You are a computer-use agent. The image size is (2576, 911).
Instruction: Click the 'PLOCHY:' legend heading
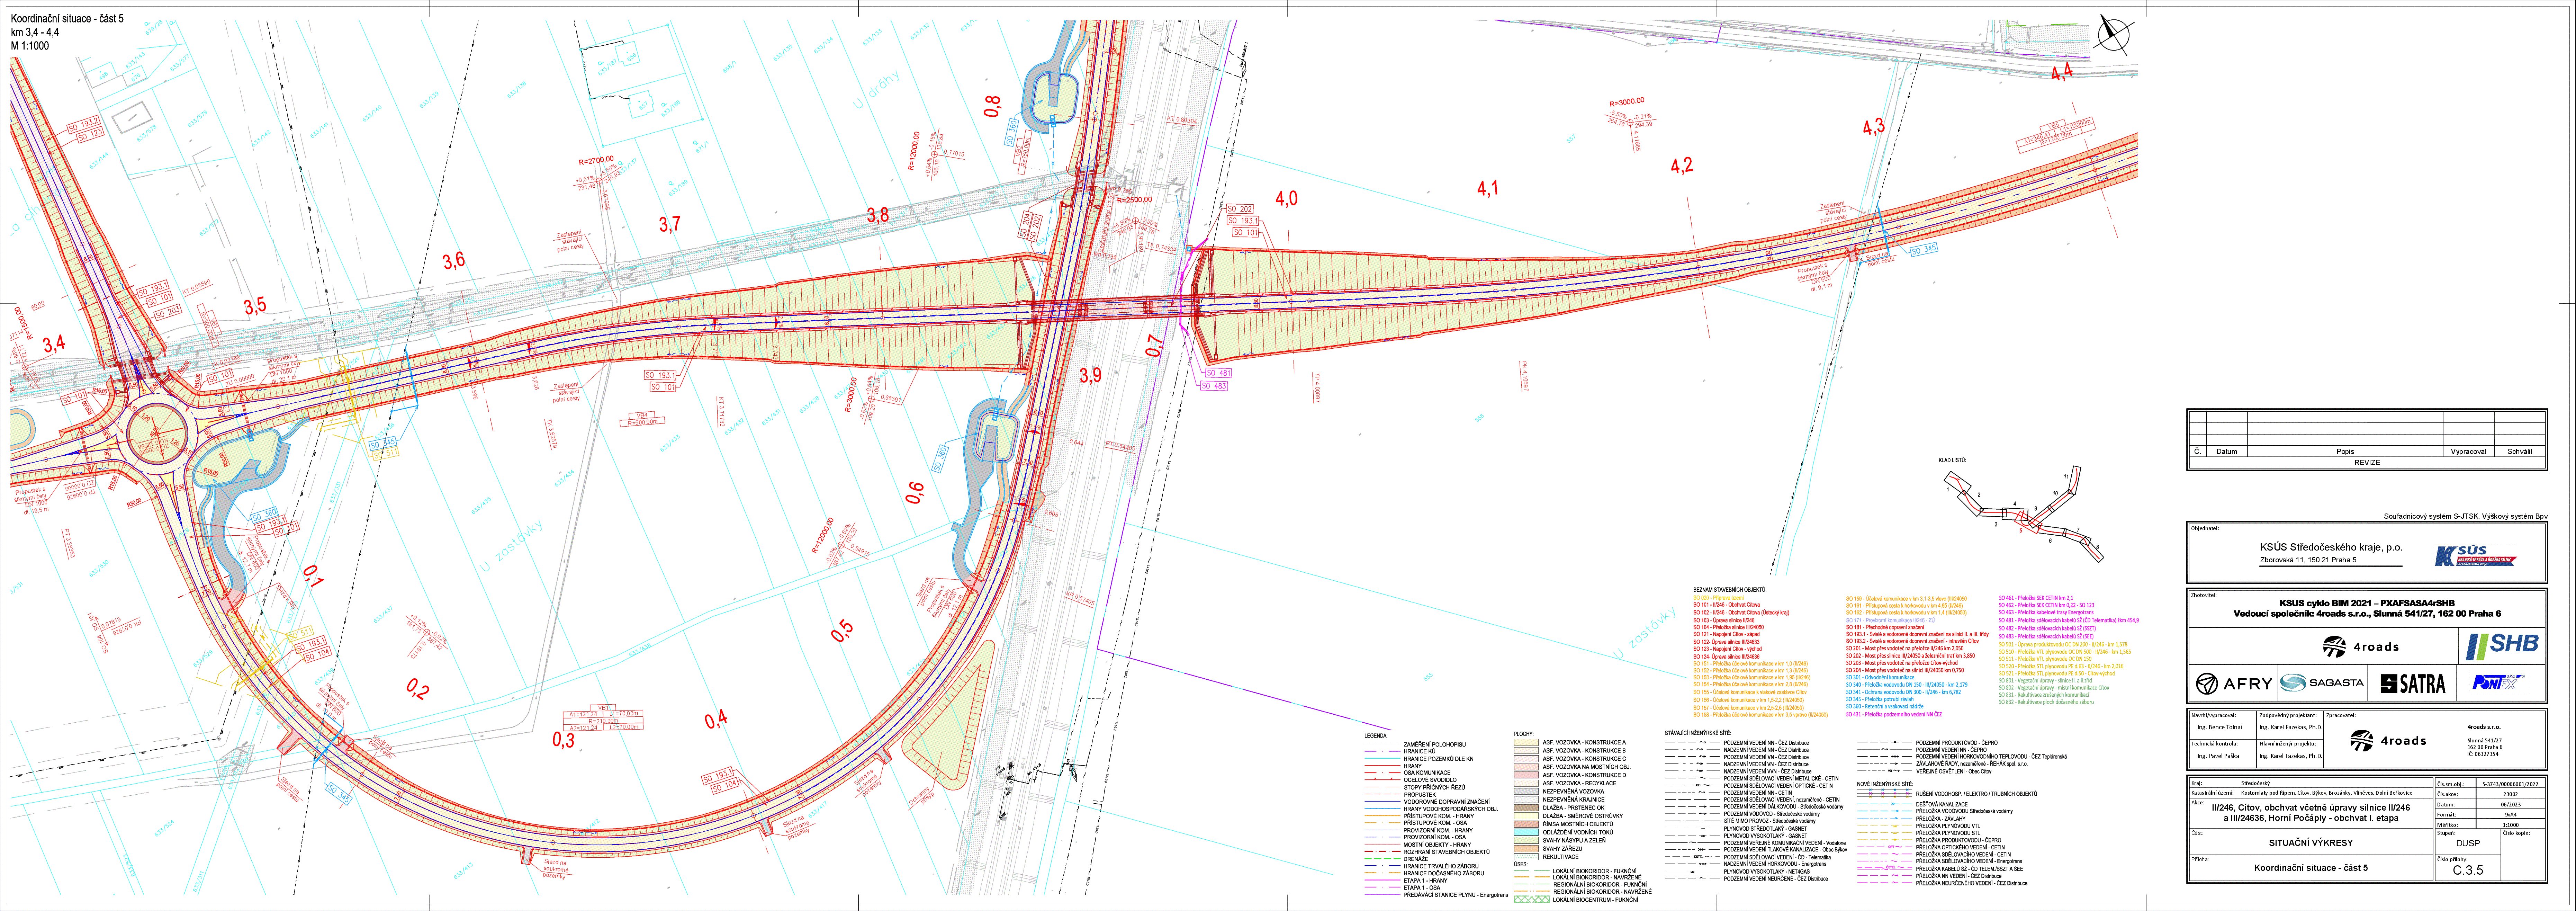(1524, 734)
